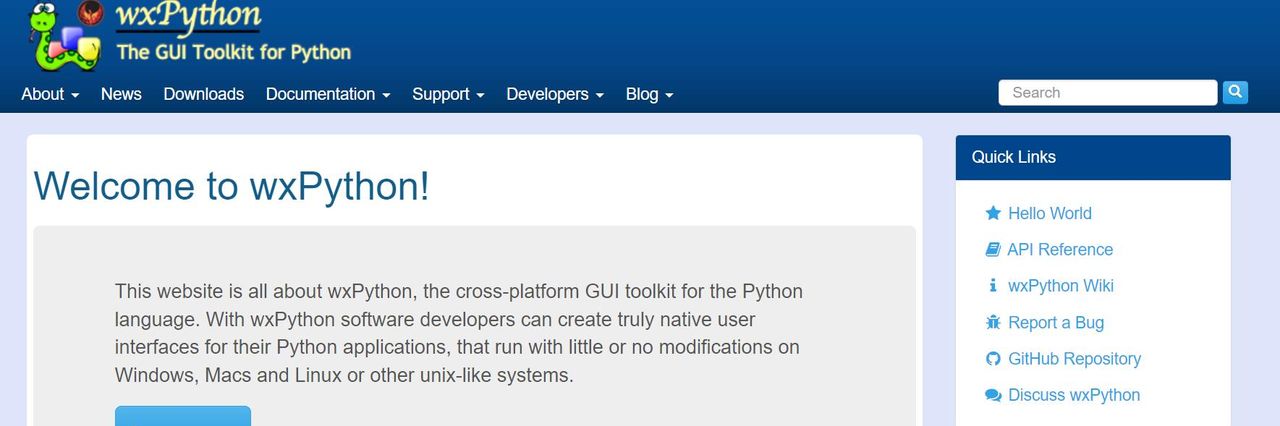Click the wxPython title text in header

pyautogui.click(x=188, y=15)
